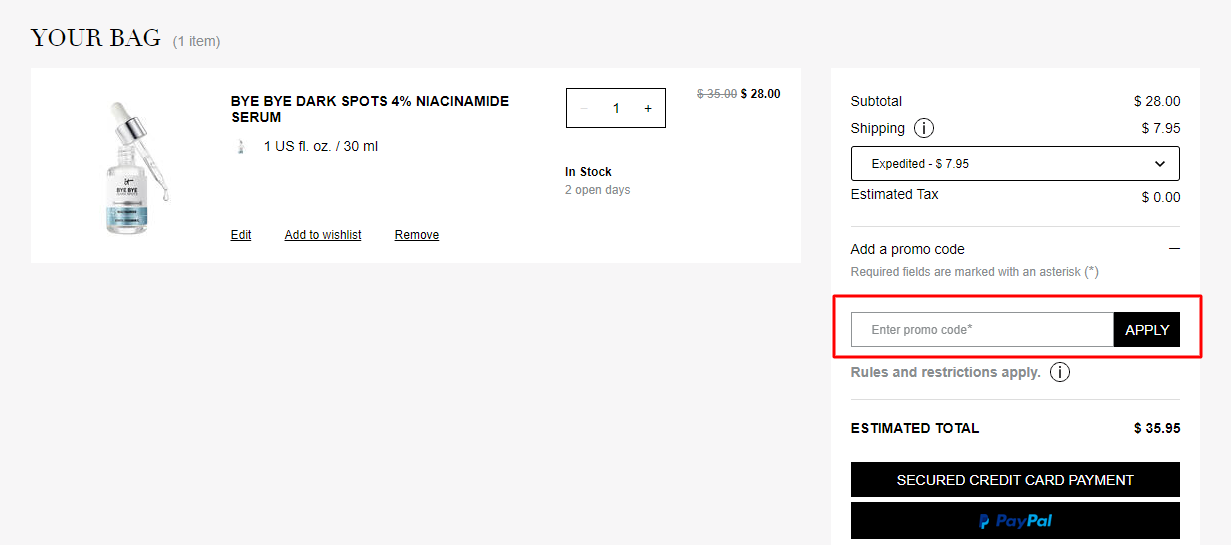The image size is (1231, 545).
Task: Click the In Stock status text
Action: point(588,172)
